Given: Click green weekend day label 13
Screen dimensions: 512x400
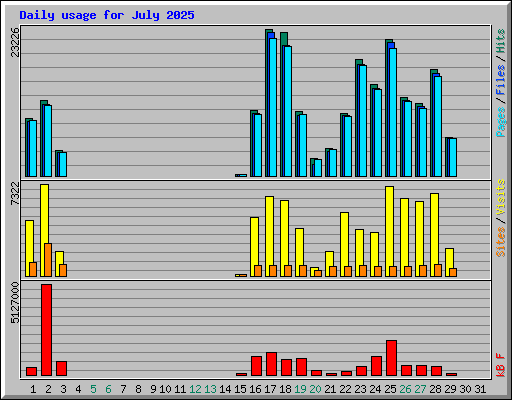Looking at the screenshot, I should click(210, 389).
